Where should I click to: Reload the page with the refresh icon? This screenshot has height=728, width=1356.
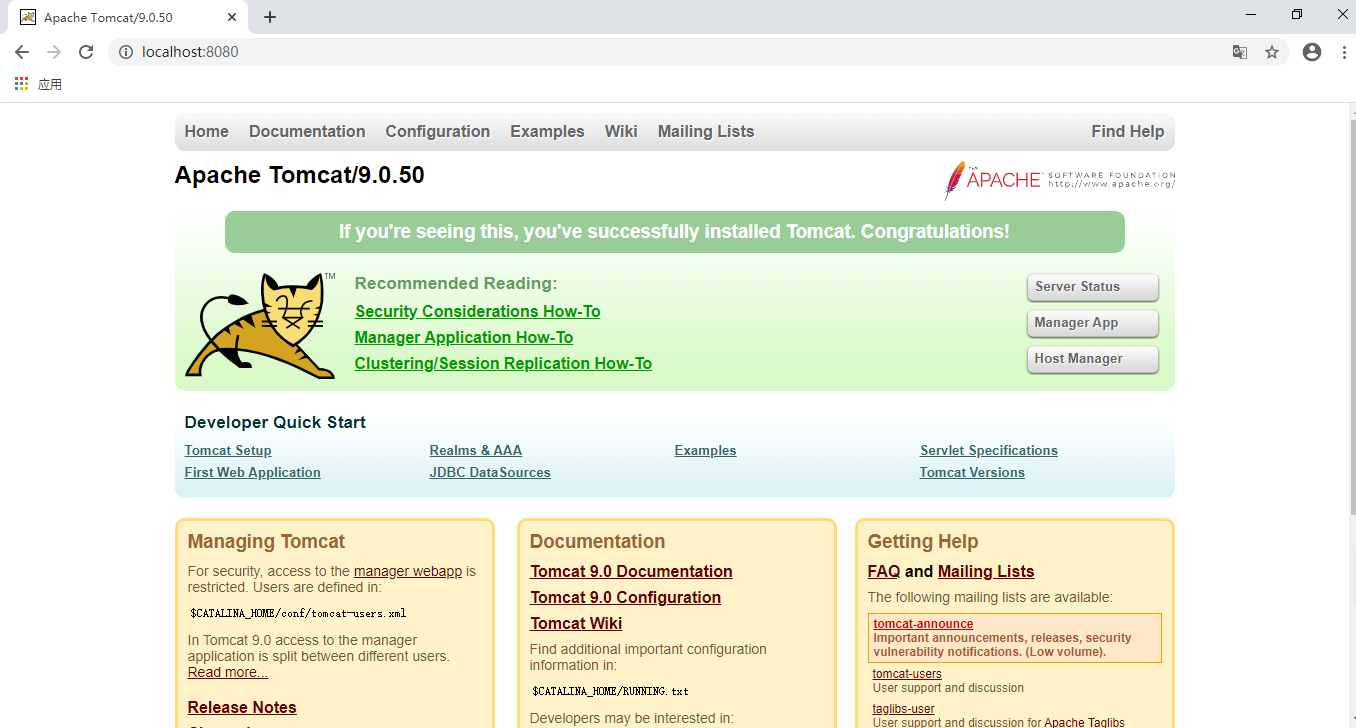coord(86,52)
